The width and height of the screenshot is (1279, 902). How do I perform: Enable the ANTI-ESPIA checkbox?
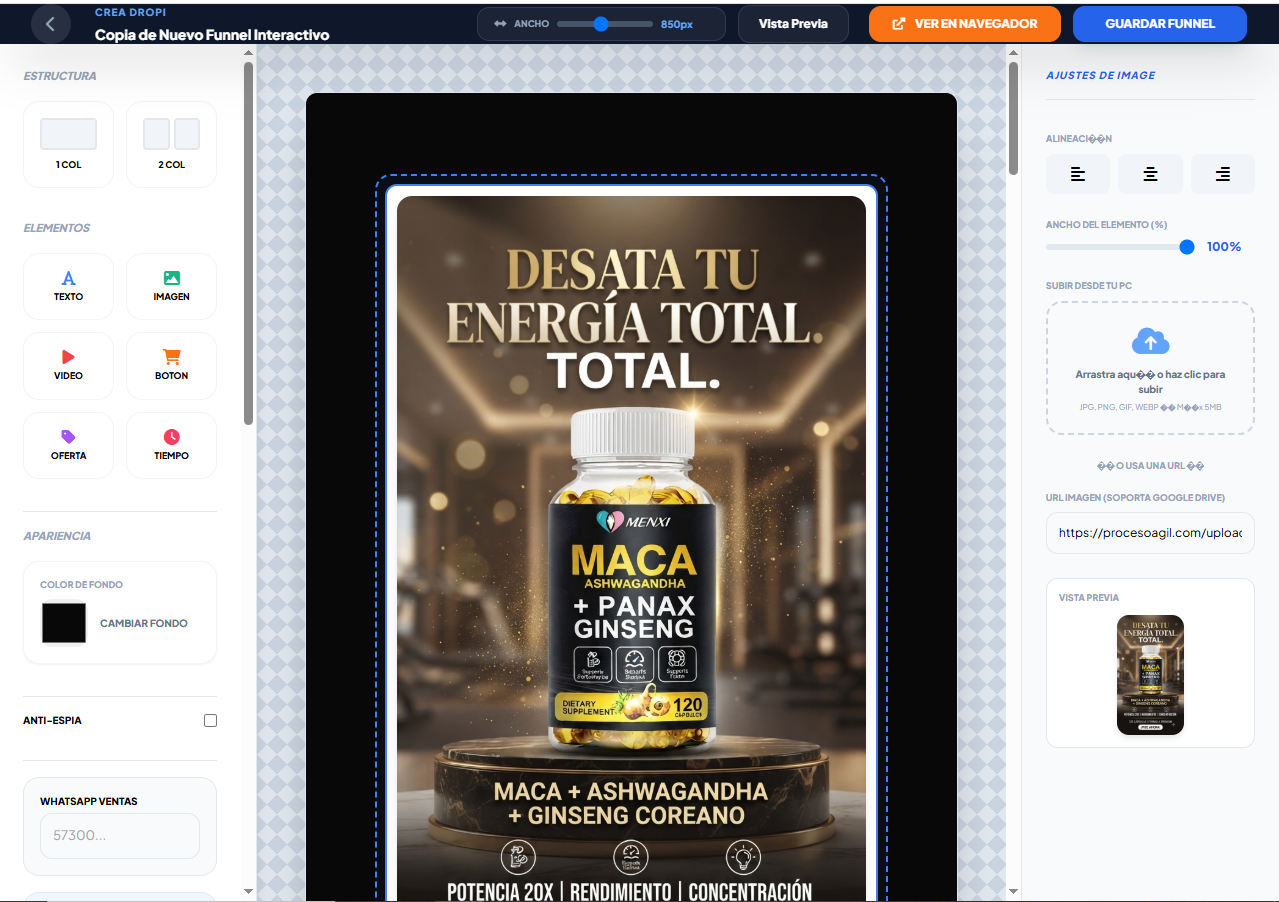point(210,720)
